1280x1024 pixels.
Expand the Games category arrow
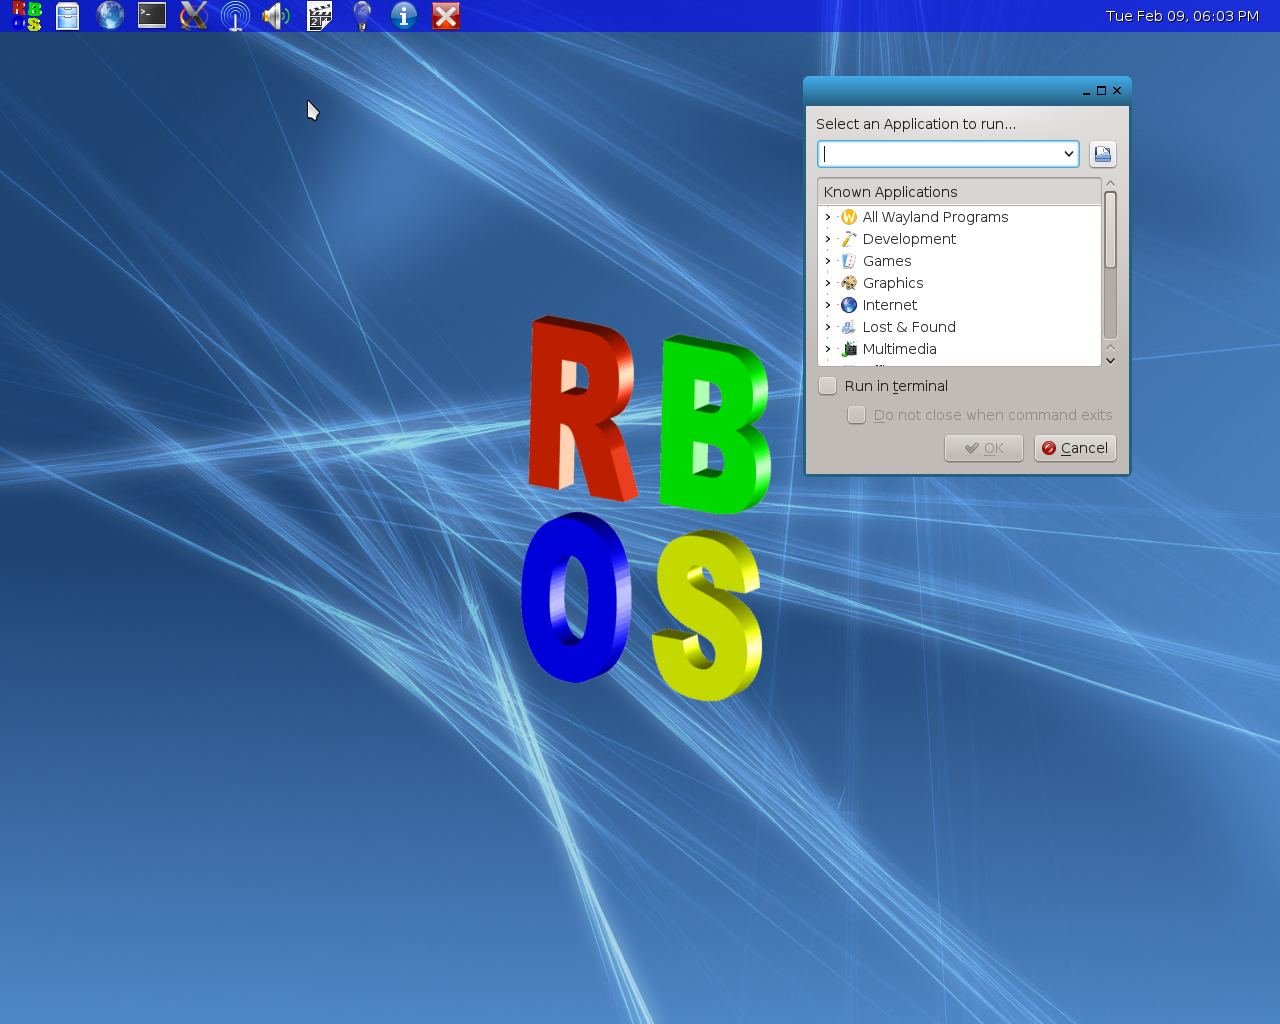point(828,261)
